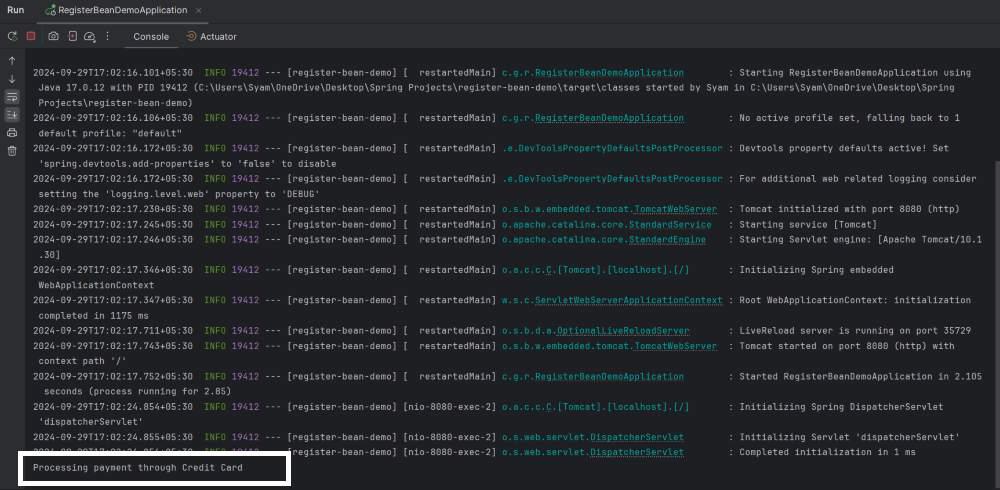
Task: Click the Rerun application icon
Action: (12, 36)
